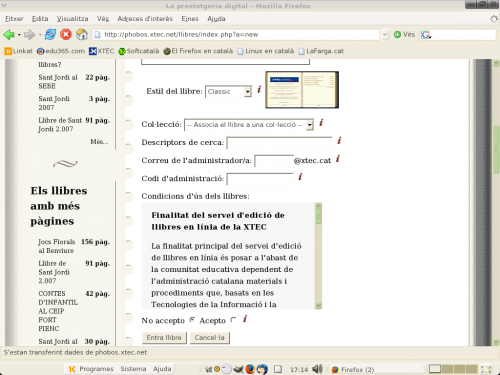This screenshot has width=500, height=375.
Task: Open the Eines menu
Action: pos(190,19)
